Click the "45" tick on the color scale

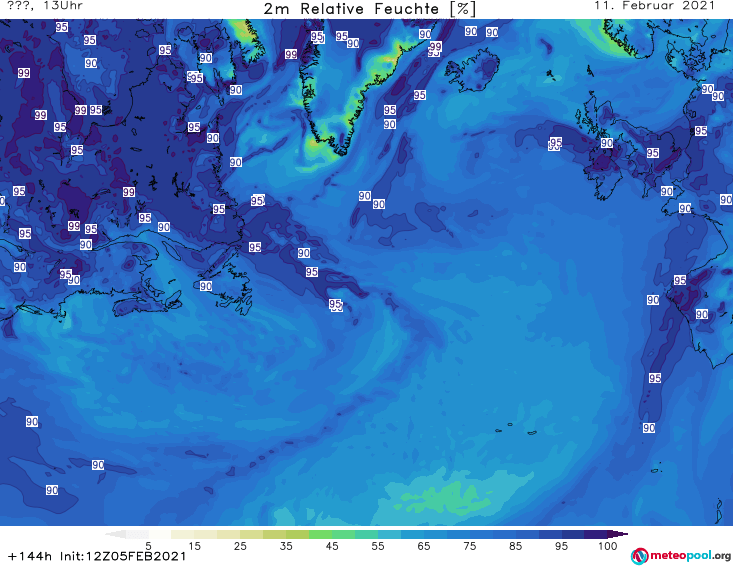(x=332, y=546)
